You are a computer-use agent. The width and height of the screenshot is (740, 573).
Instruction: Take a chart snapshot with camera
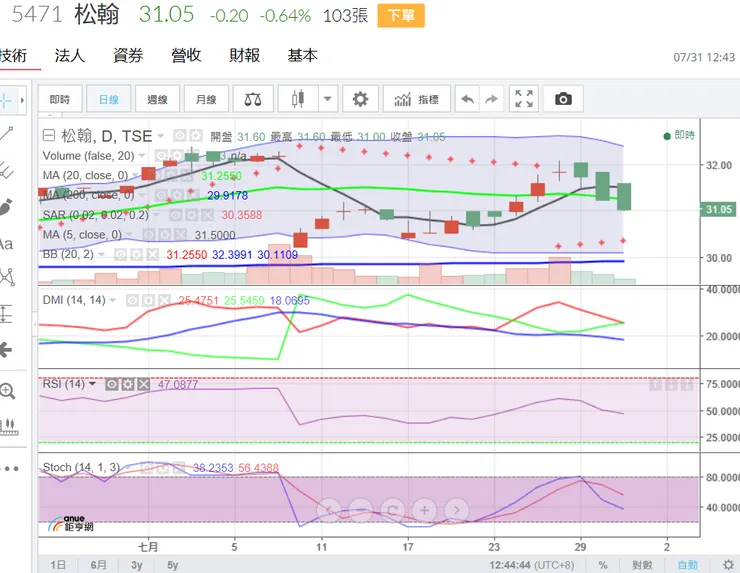pos(563,99)
